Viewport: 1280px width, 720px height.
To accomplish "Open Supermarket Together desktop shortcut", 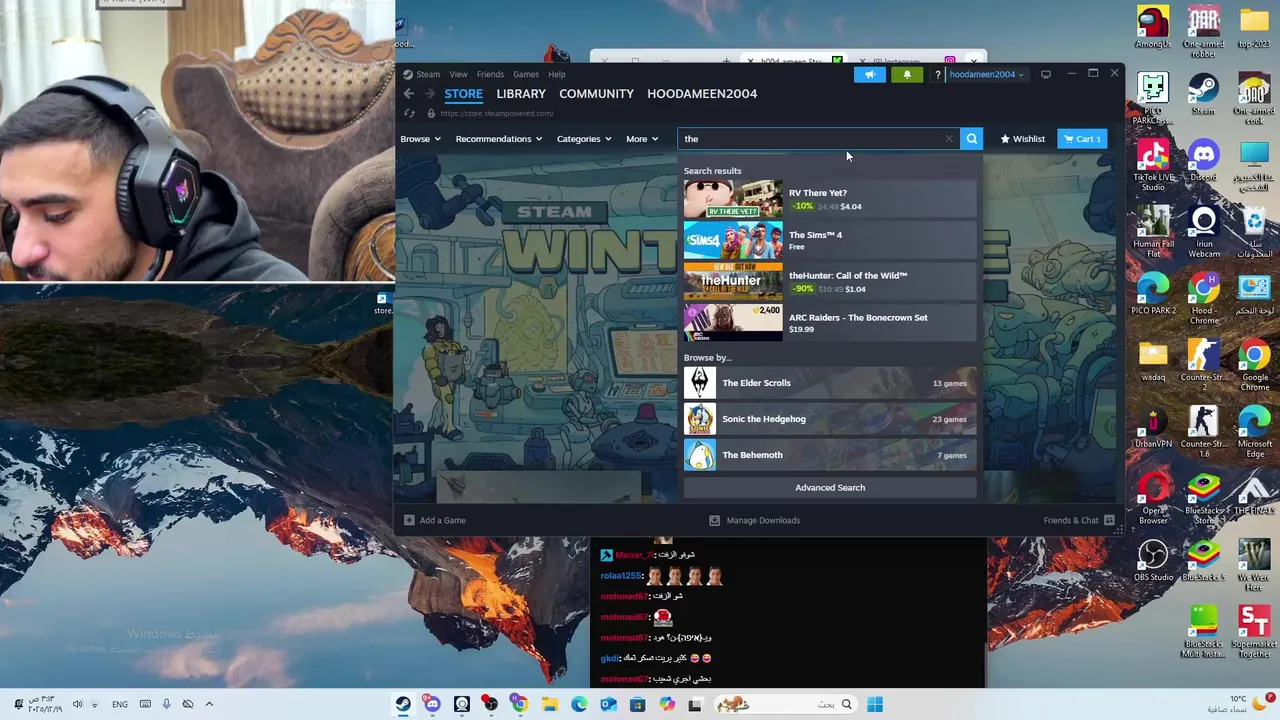I will click(x=1254, y=632).
